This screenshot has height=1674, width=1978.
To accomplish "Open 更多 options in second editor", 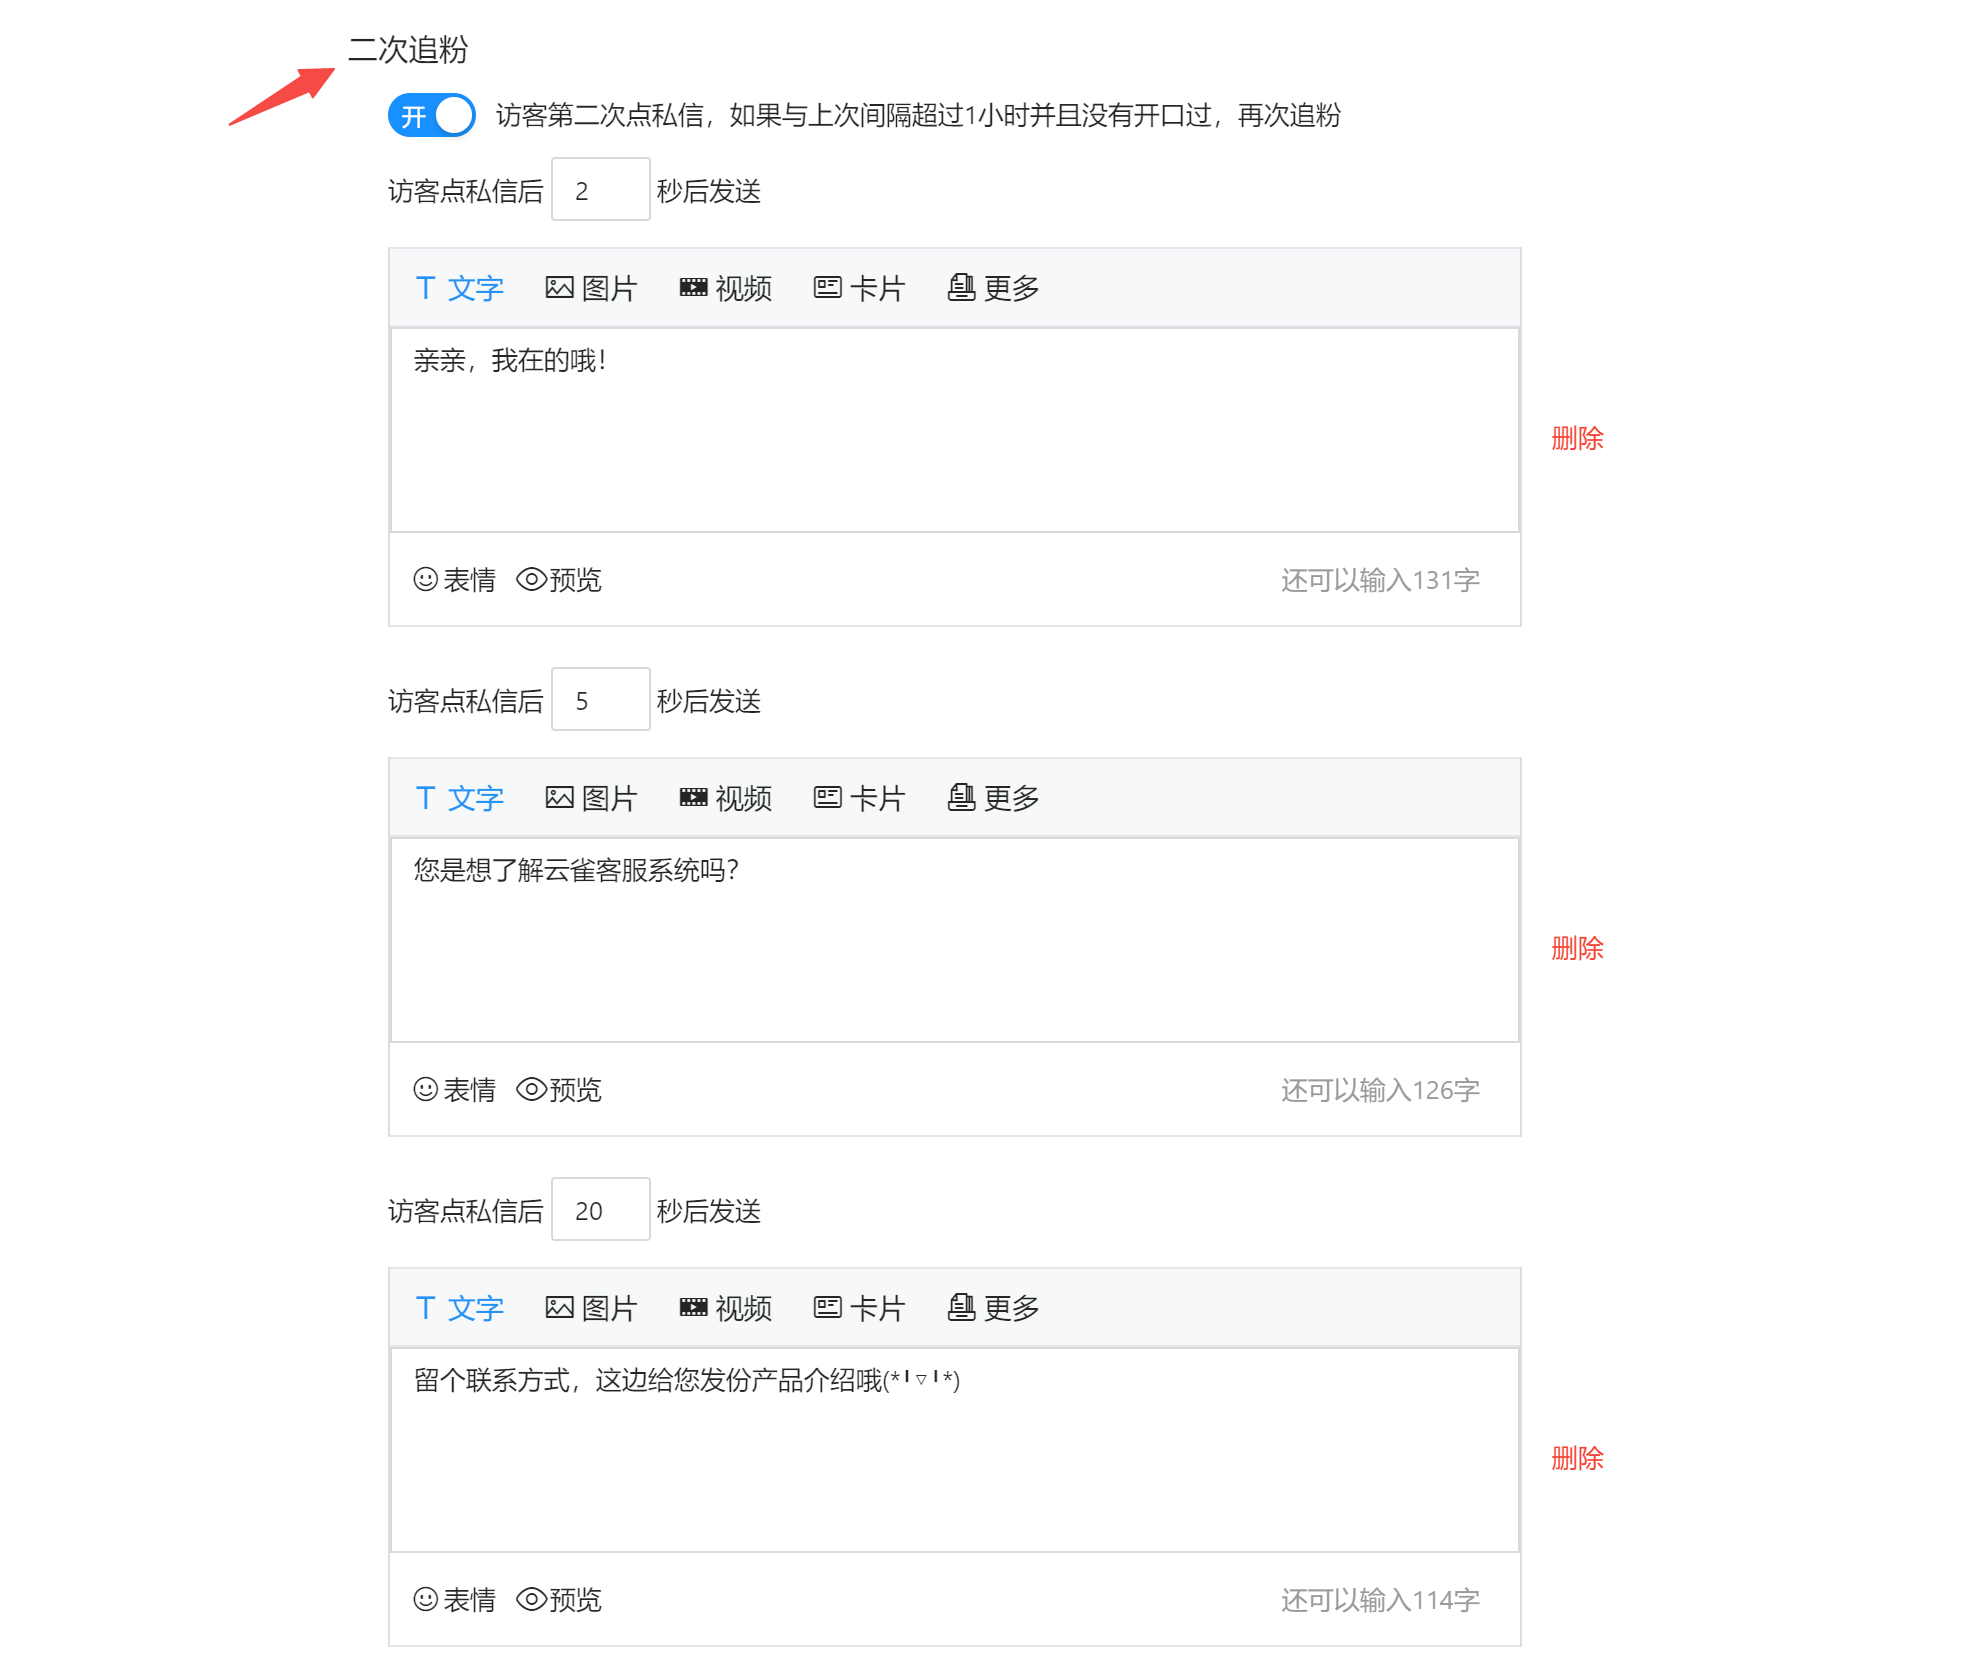I will tap(993, 799).
